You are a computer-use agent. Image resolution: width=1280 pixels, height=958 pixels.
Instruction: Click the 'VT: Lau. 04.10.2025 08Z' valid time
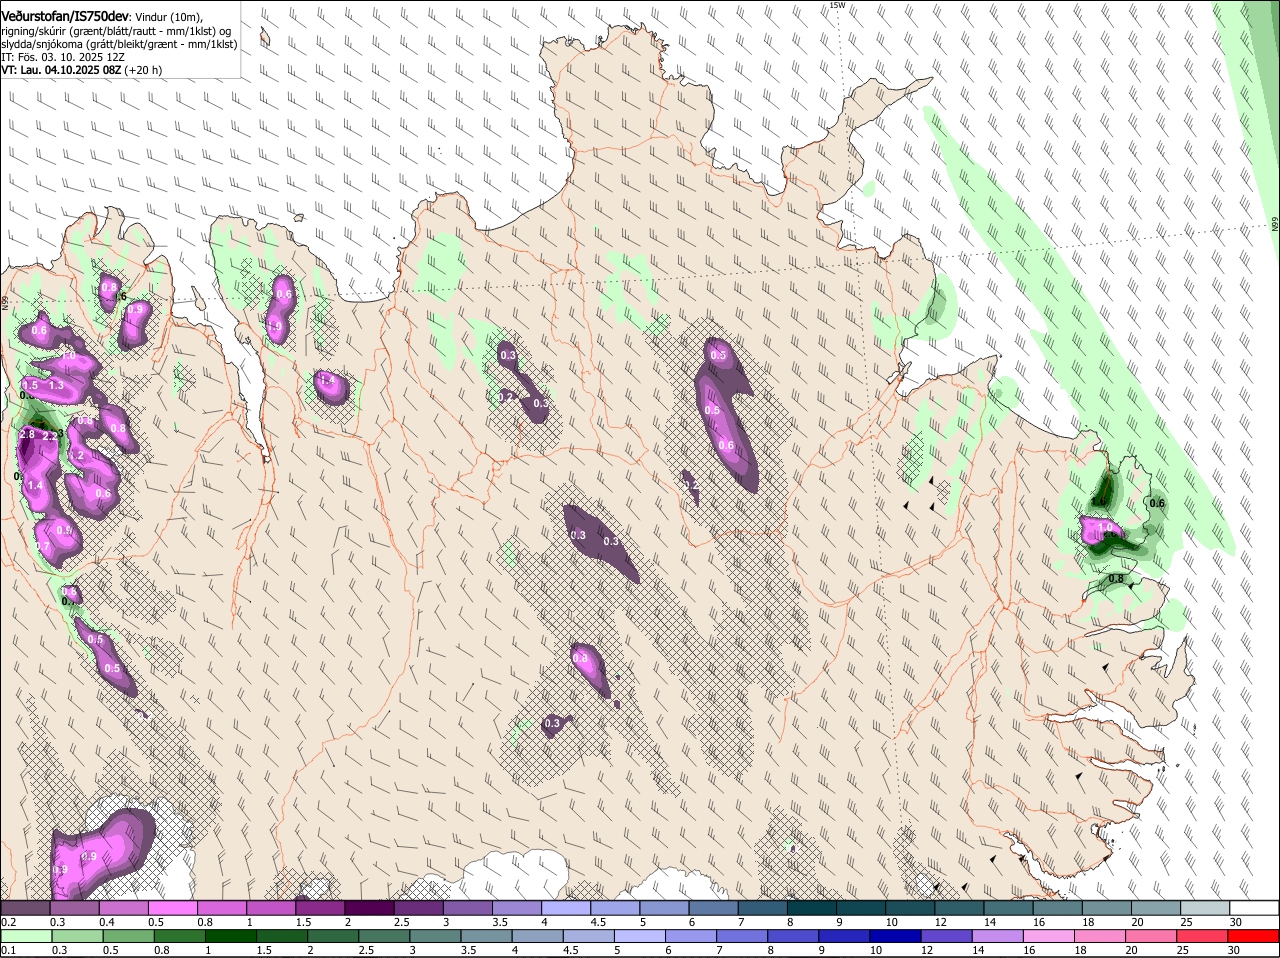pyautogui.click(x=61, y=71)
